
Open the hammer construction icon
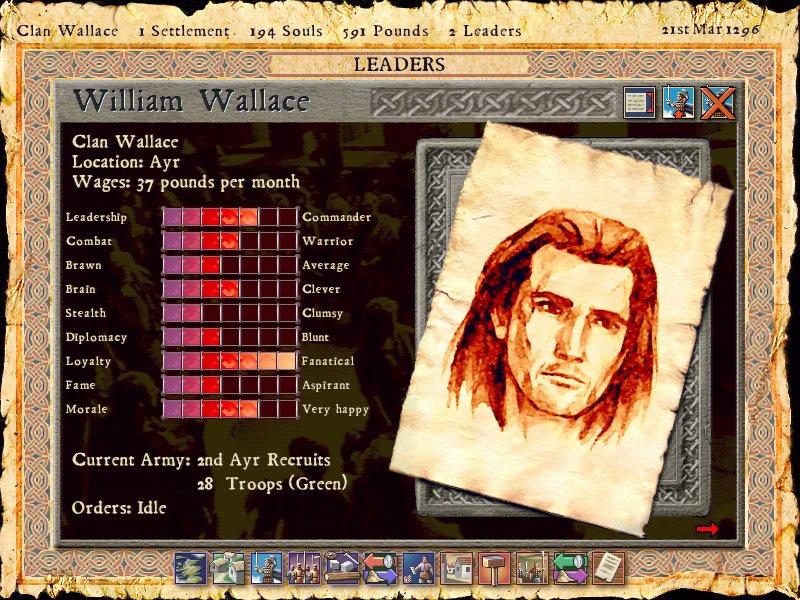coord(494,568)
